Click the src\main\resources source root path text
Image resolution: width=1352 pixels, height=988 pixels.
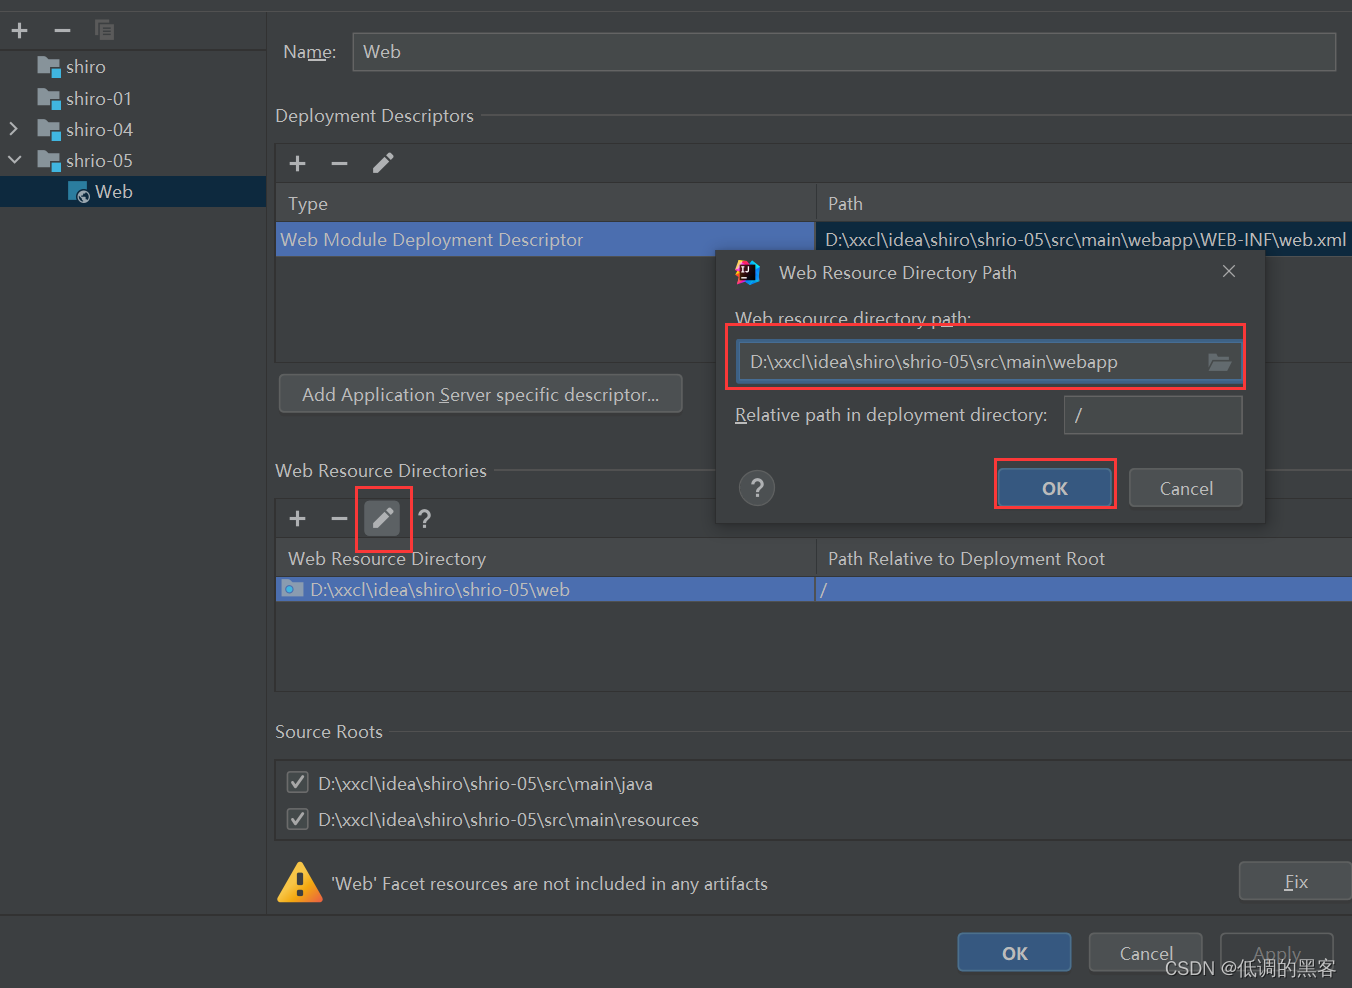(x=508, y=820)
